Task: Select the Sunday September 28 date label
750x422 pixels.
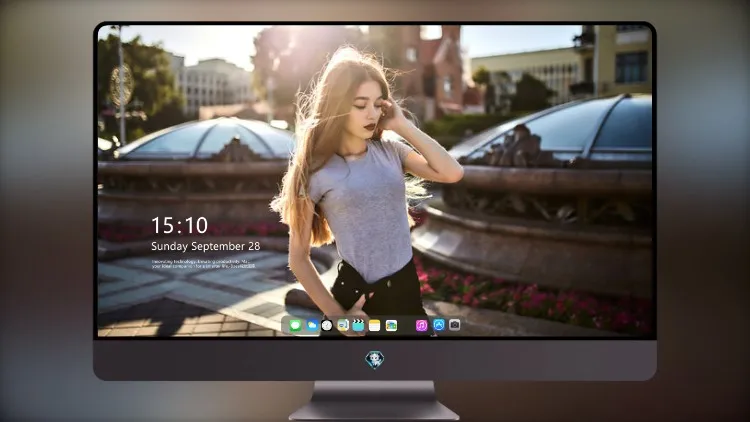Action: pyautogui.click(x=206, y=246)
